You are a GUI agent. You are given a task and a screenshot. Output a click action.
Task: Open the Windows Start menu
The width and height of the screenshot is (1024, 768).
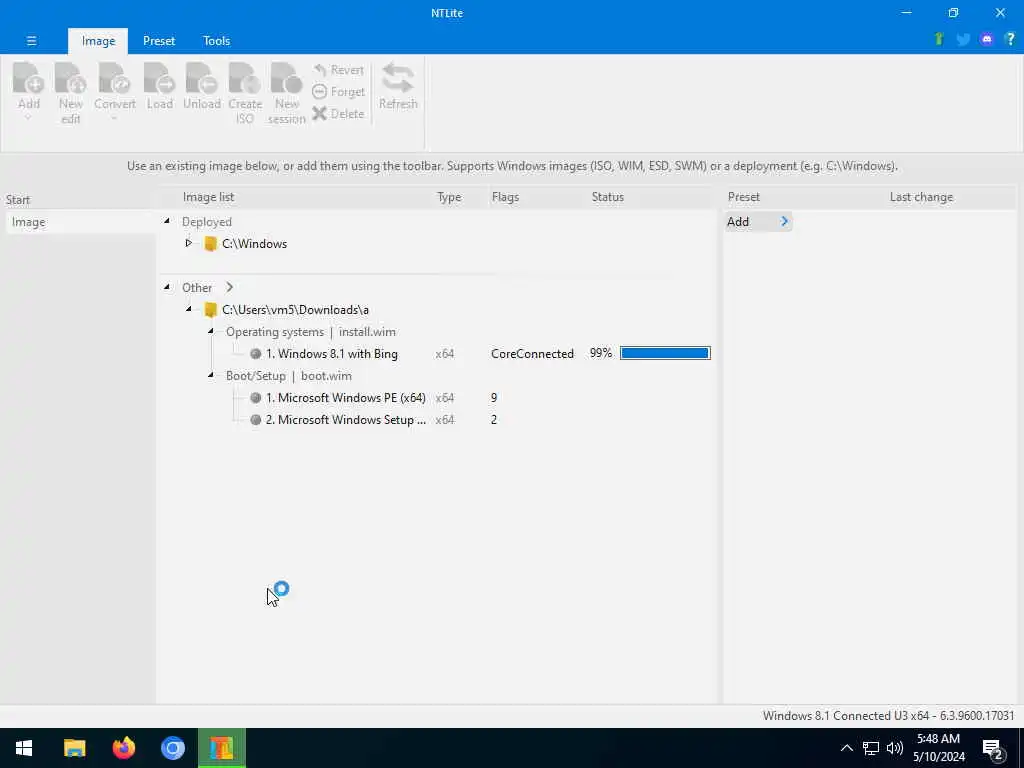pyautogui.click(x=24, y=748)
